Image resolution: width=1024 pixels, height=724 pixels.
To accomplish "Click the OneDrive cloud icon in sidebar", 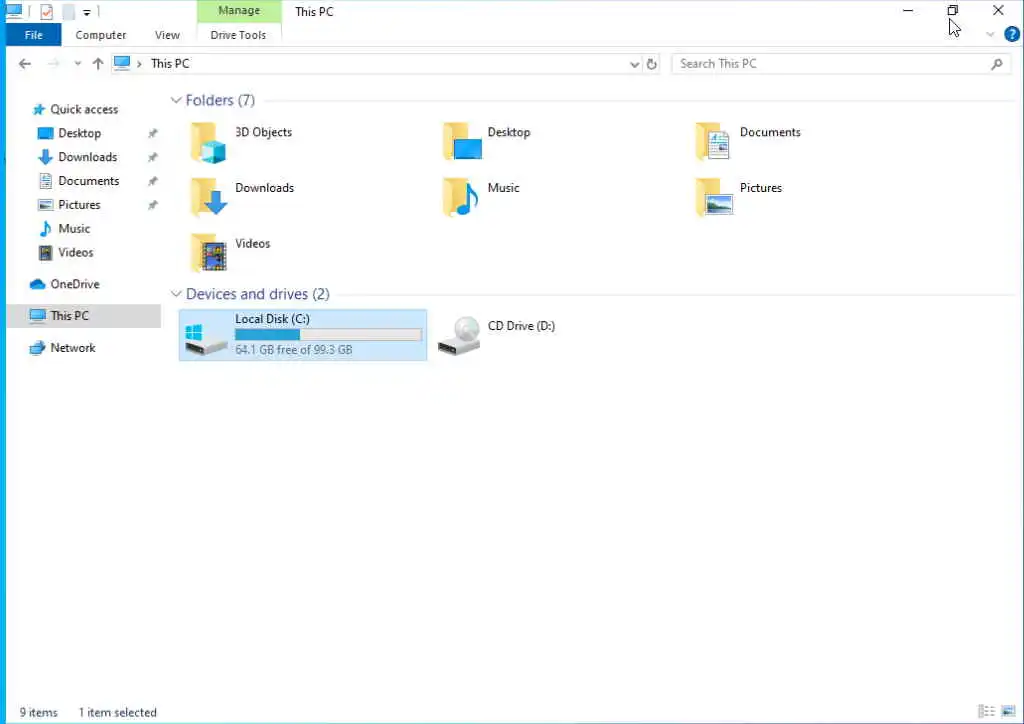I will (x=38, y=284).
